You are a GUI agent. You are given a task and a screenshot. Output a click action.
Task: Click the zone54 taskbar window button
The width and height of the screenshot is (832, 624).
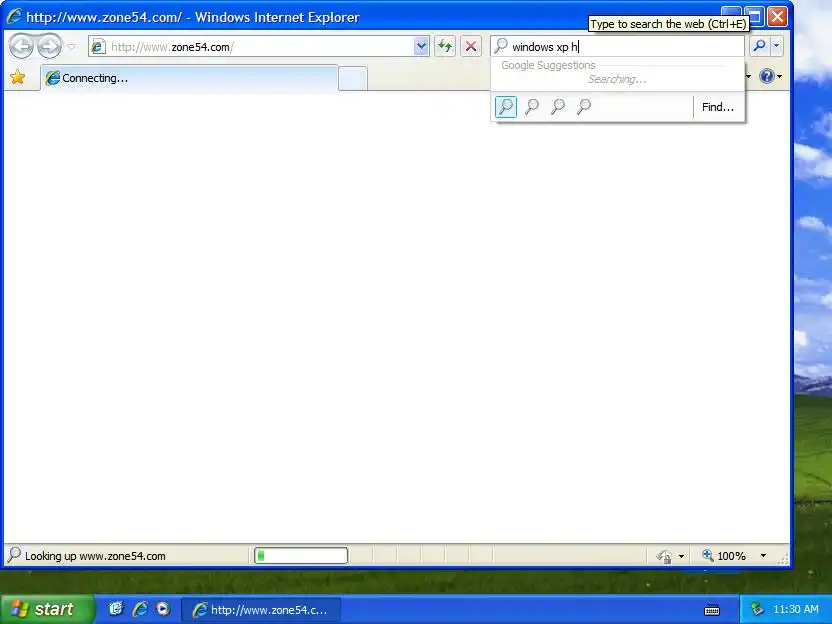(261, 610)
